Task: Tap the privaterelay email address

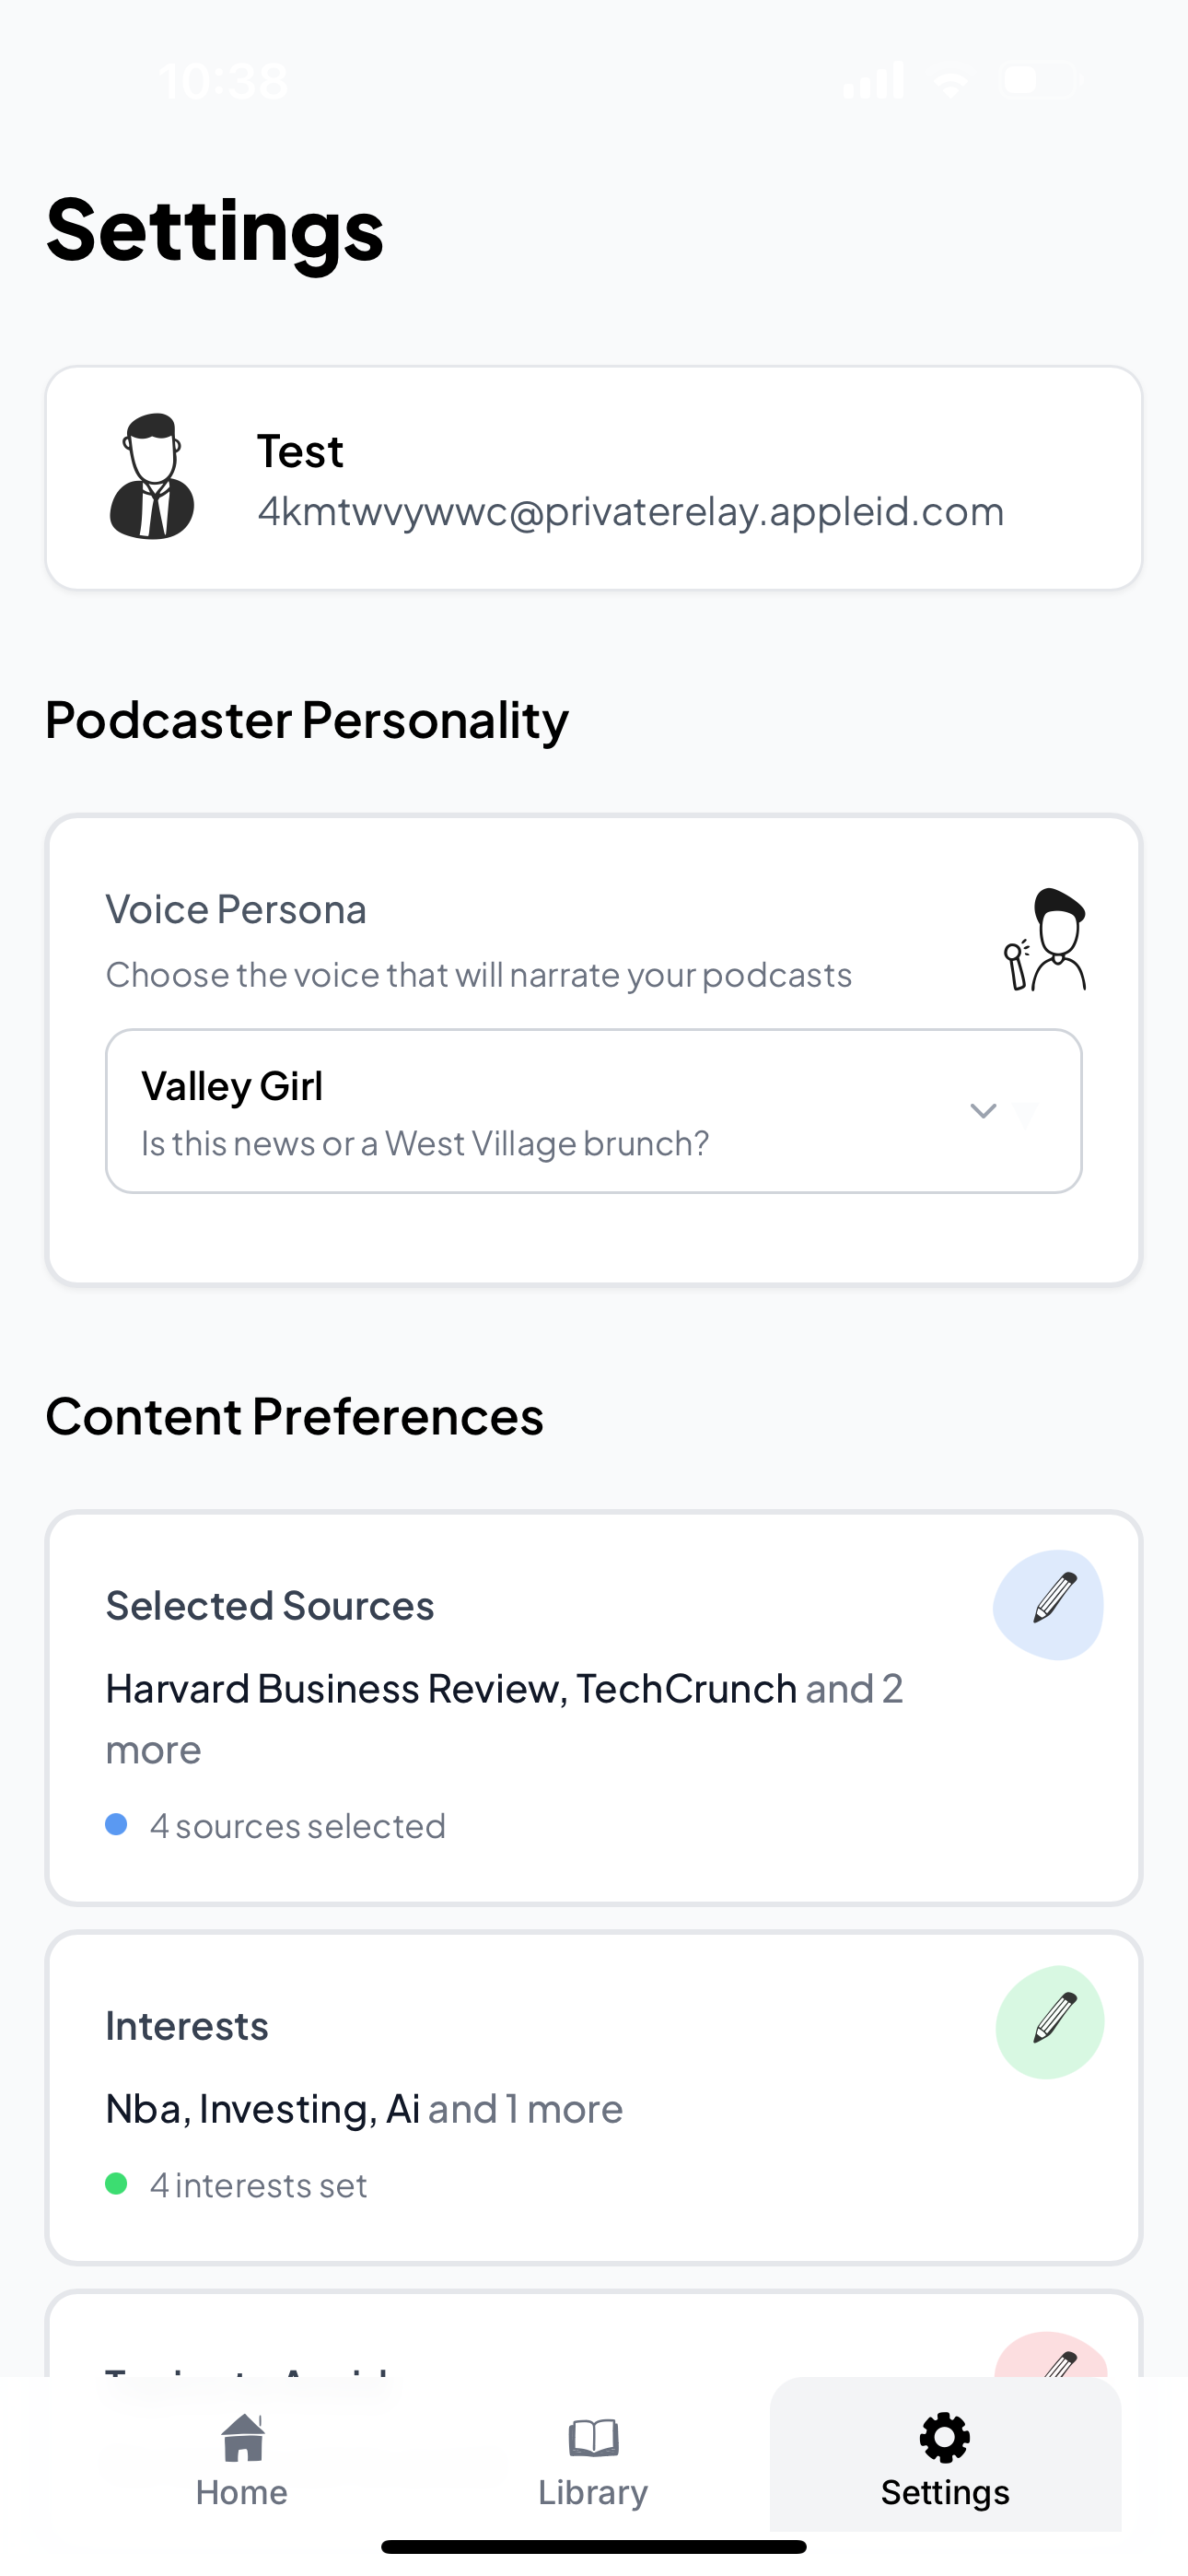Action: click(630, 511)
